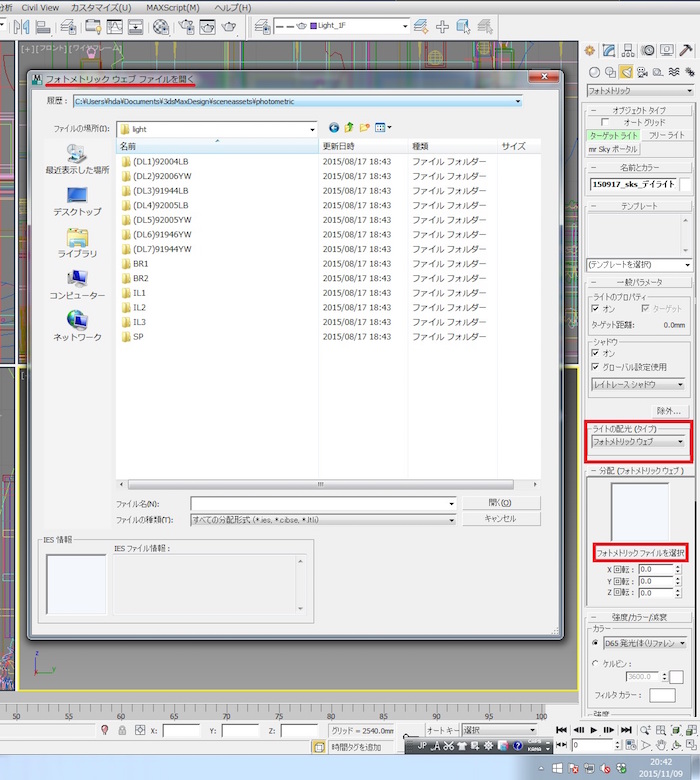Toggle the Auto Grid checkbox

[606, 121]
